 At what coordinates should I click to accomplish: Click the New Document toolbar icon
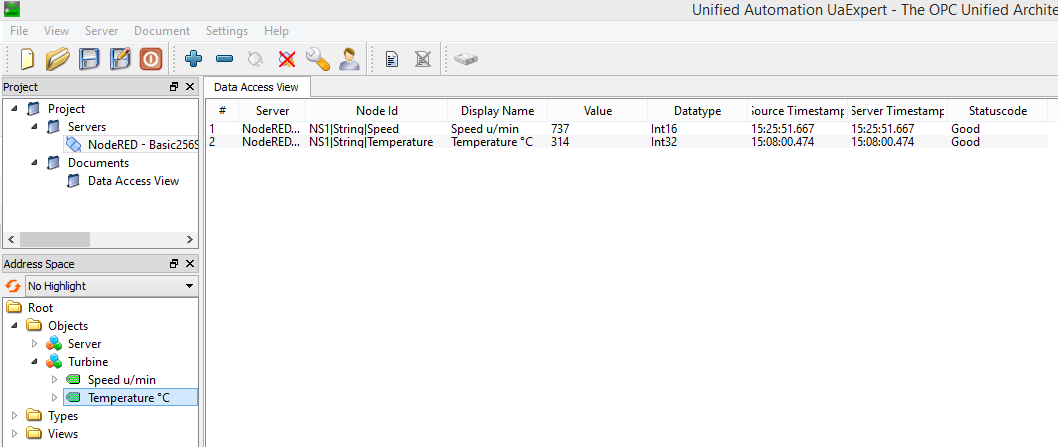pos(27,59)
